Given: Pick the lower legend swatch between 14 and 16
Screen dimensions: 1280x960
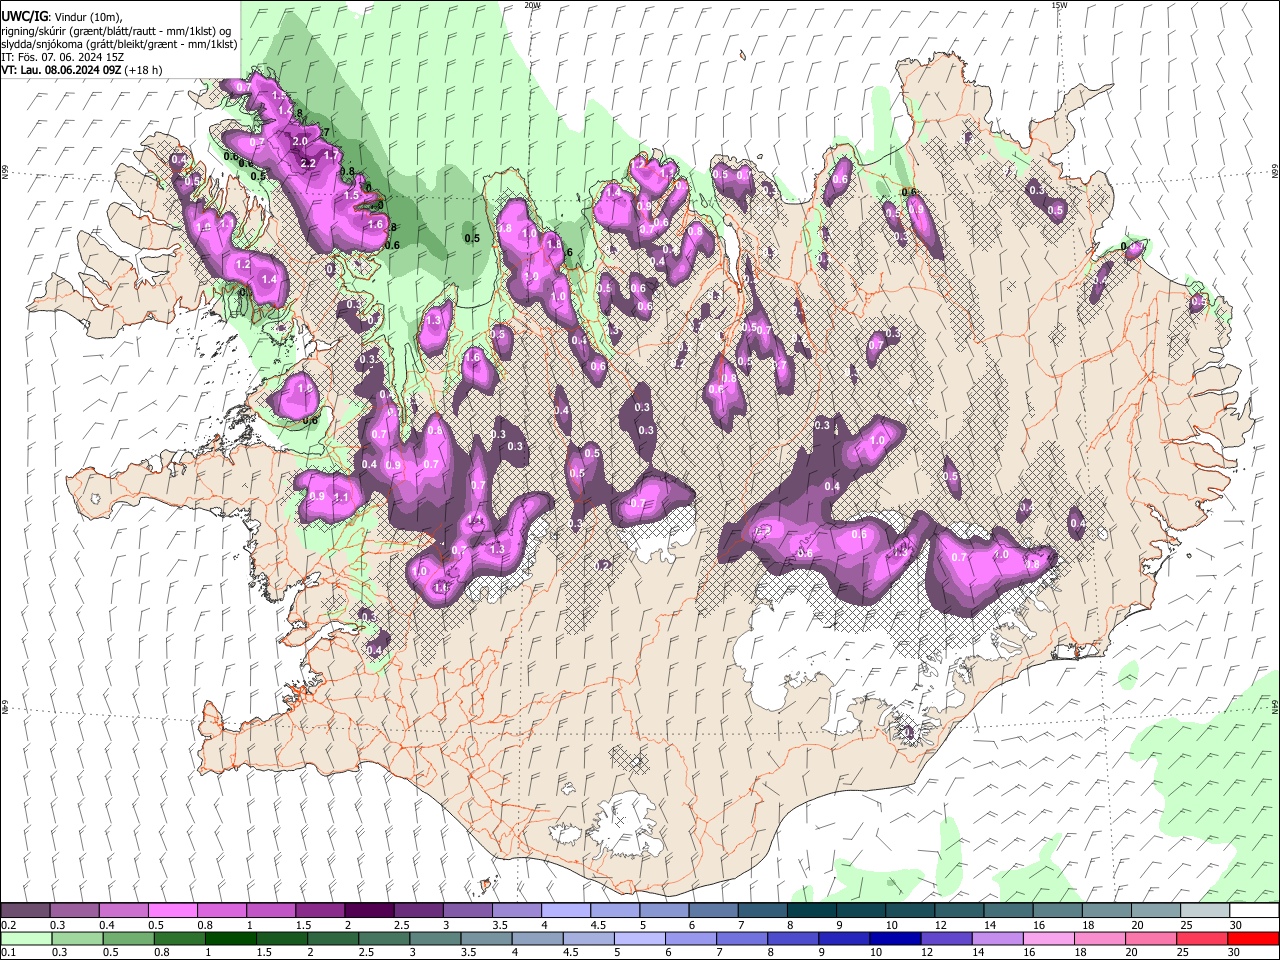Looking at the screenshot, I should pos(998,938).
